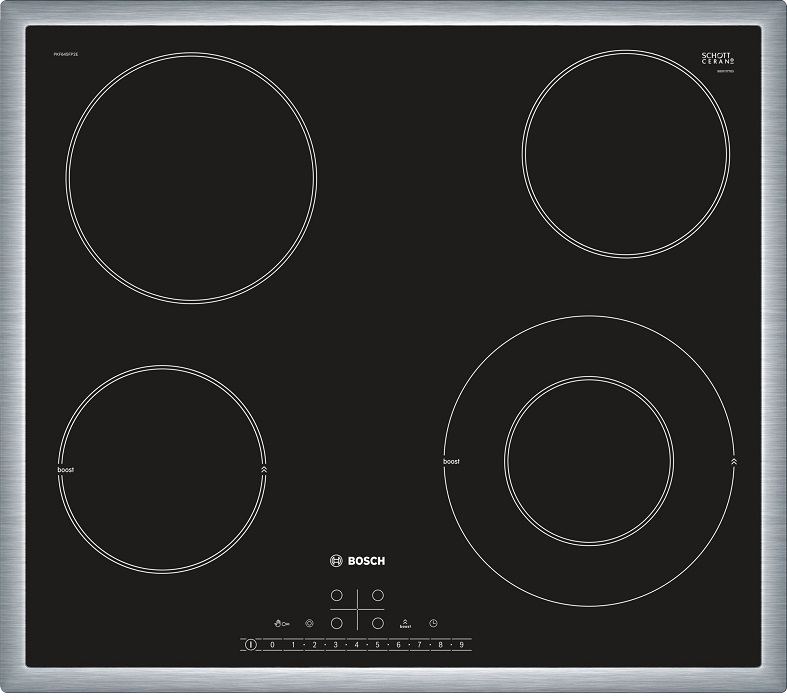Set heat level to 0 on slider
The height and width of the screenshot is (700, 787).
coord(272,646)
